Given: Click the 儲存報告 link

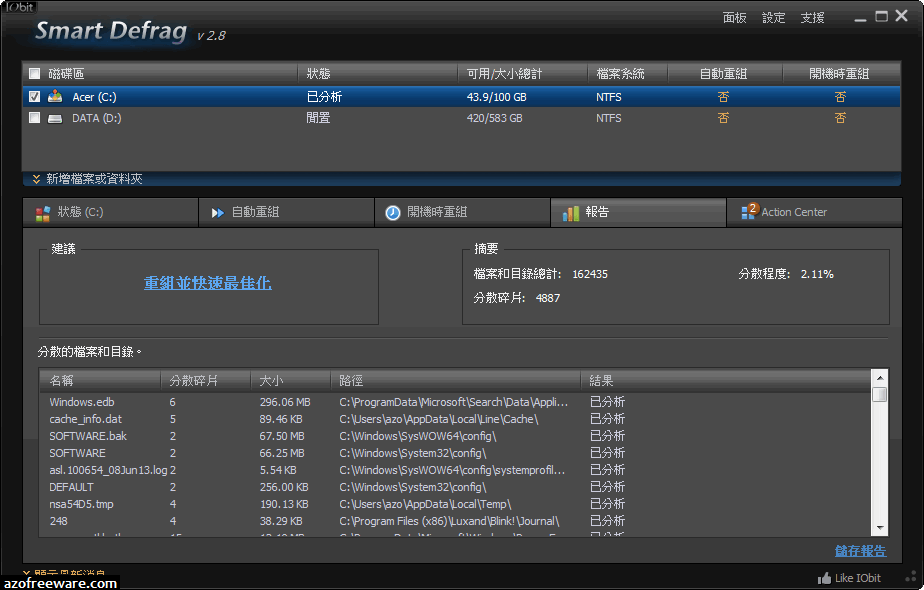Looking at the screenshot, I should coord(860,551).
